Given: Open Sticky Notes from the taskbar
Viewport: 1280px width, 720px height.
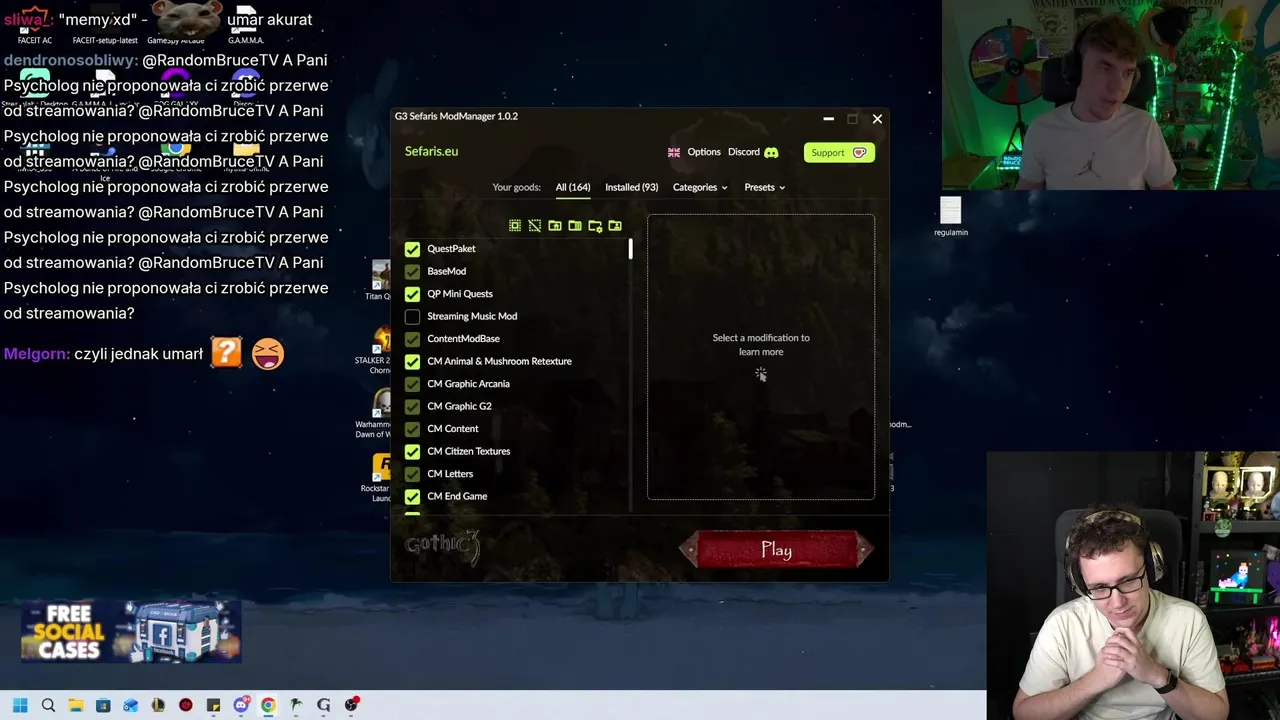Looking at the screenshot, I should pos(213,705).
